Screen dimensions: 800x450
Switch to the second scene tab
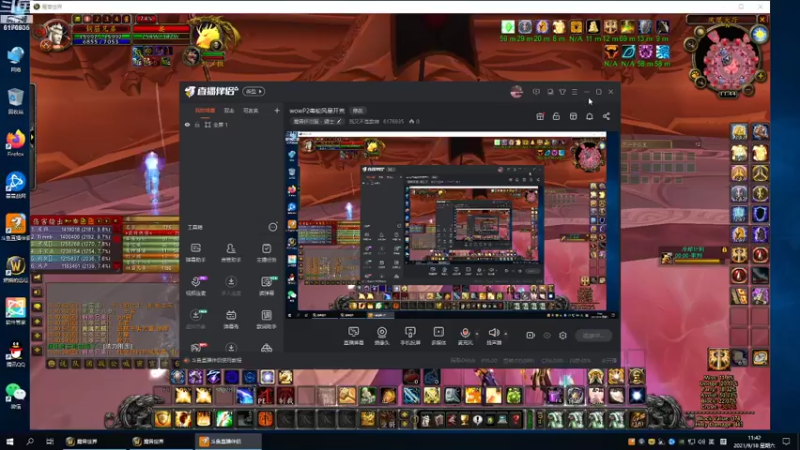(x=229, y=111)
